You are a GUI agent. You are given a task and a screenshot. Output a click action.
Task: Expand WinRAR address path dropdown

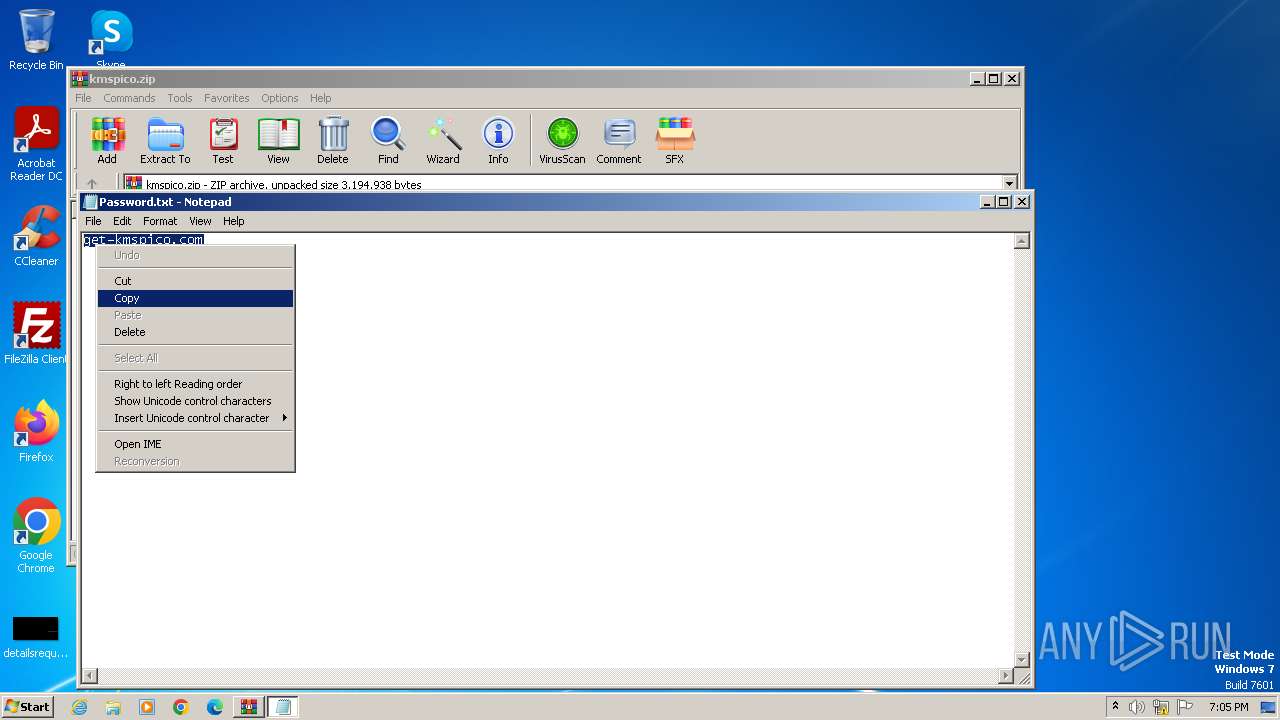click(x=1009, y=184)
